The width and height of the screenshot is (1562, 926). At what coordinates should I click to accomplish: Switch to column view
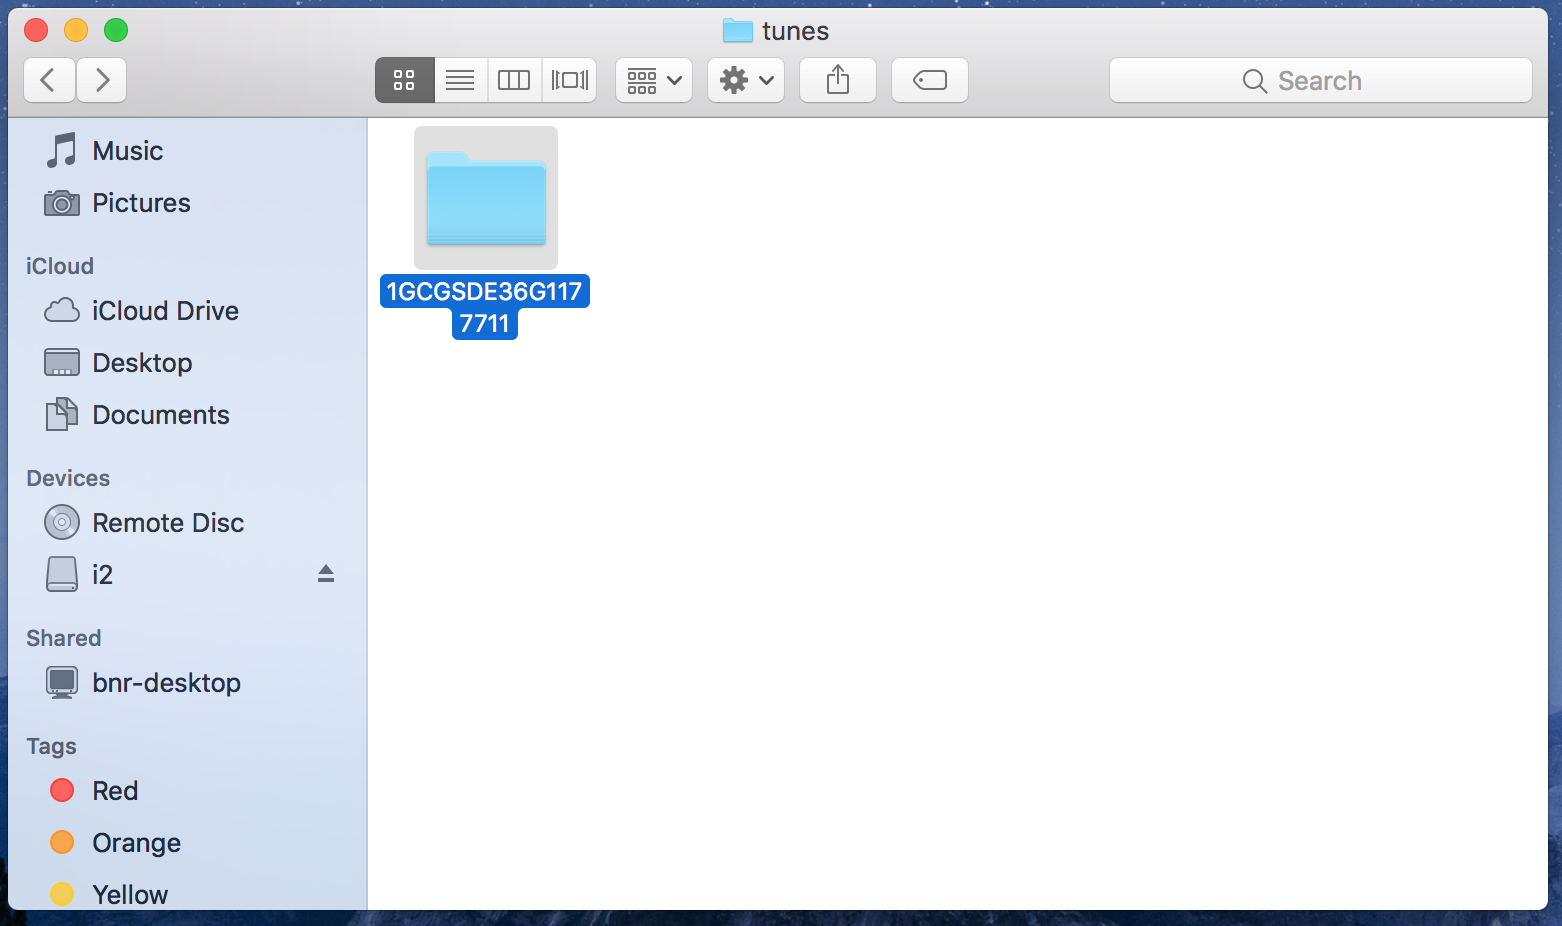(x=514, y=80)
